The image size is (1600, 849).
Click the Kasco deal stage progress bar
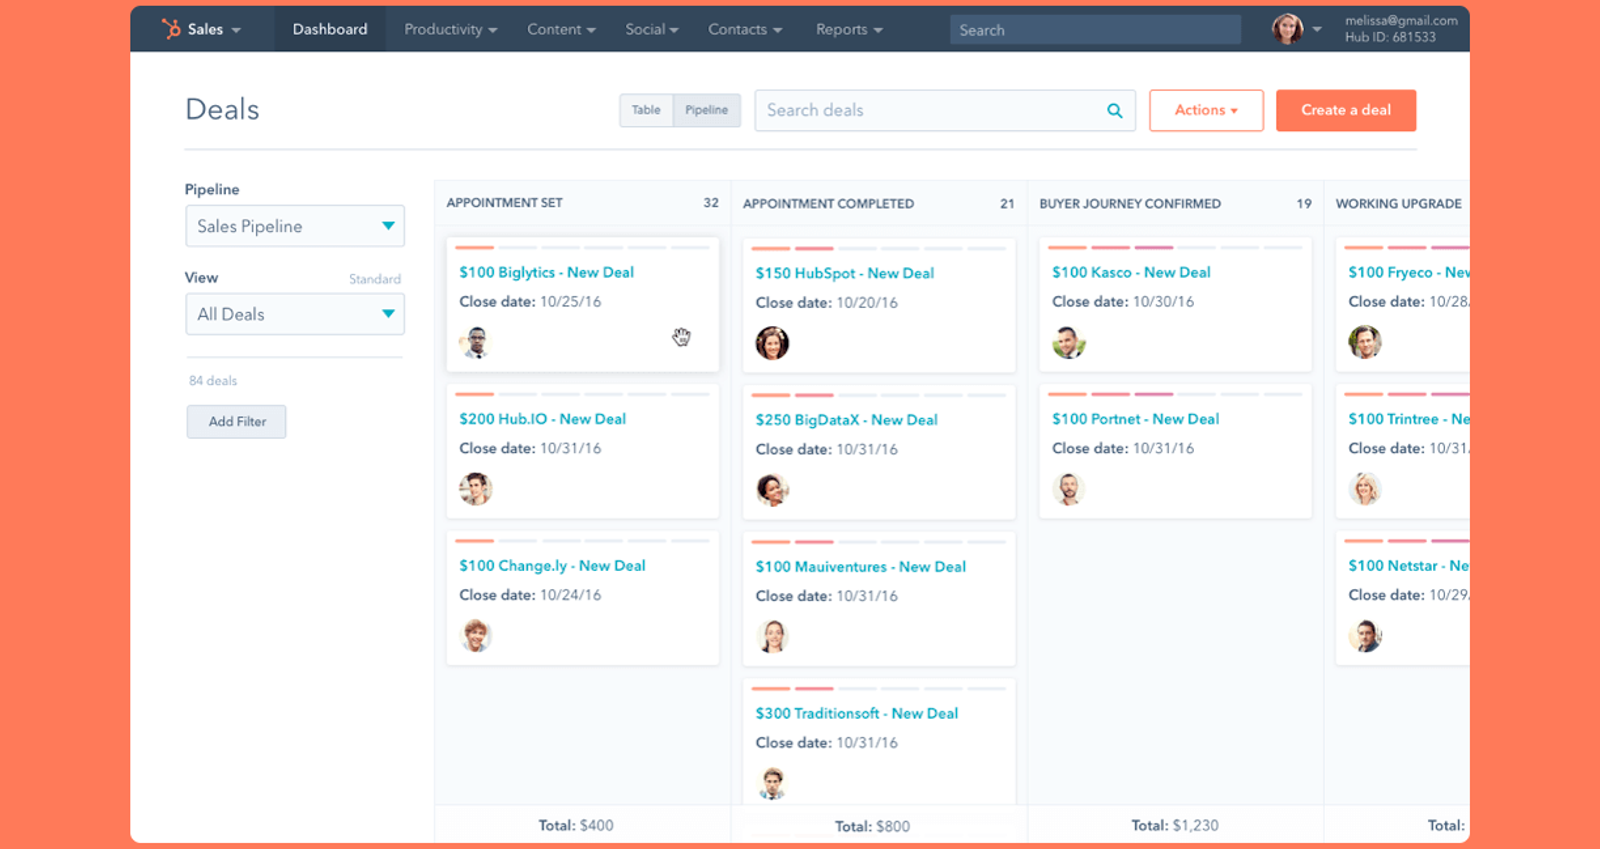pyautogui.click(x=1175, y=247)
